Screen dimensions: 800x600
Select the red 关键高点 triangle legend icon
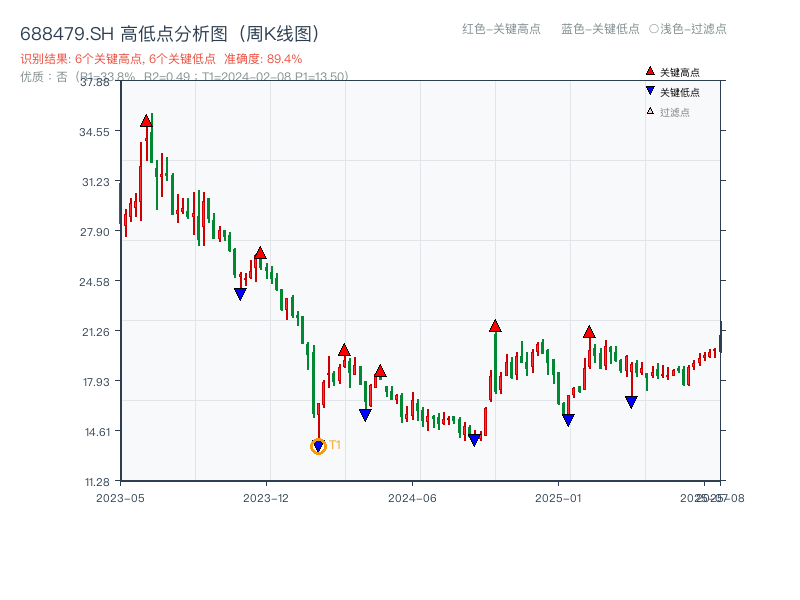point(648,71)
